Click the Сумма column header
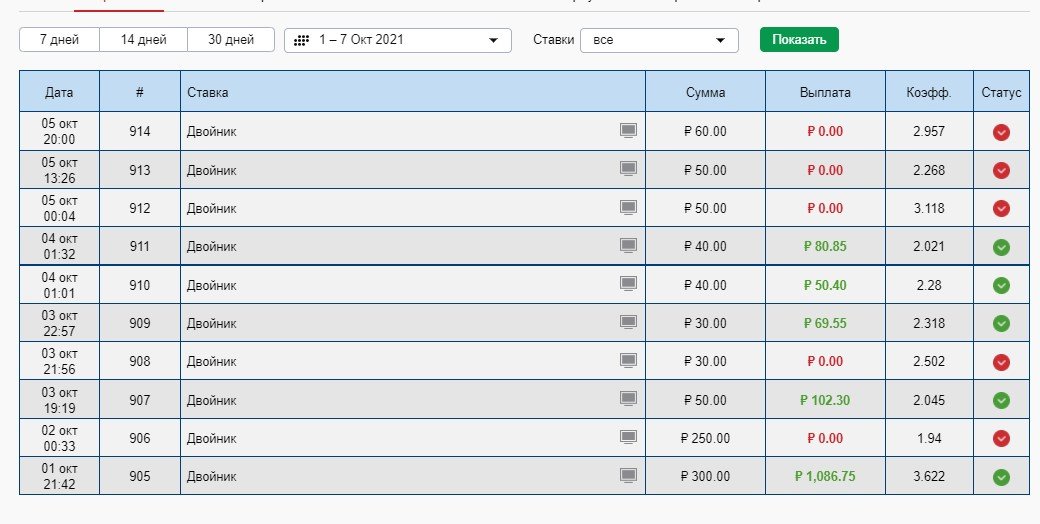 coord(705,92)
